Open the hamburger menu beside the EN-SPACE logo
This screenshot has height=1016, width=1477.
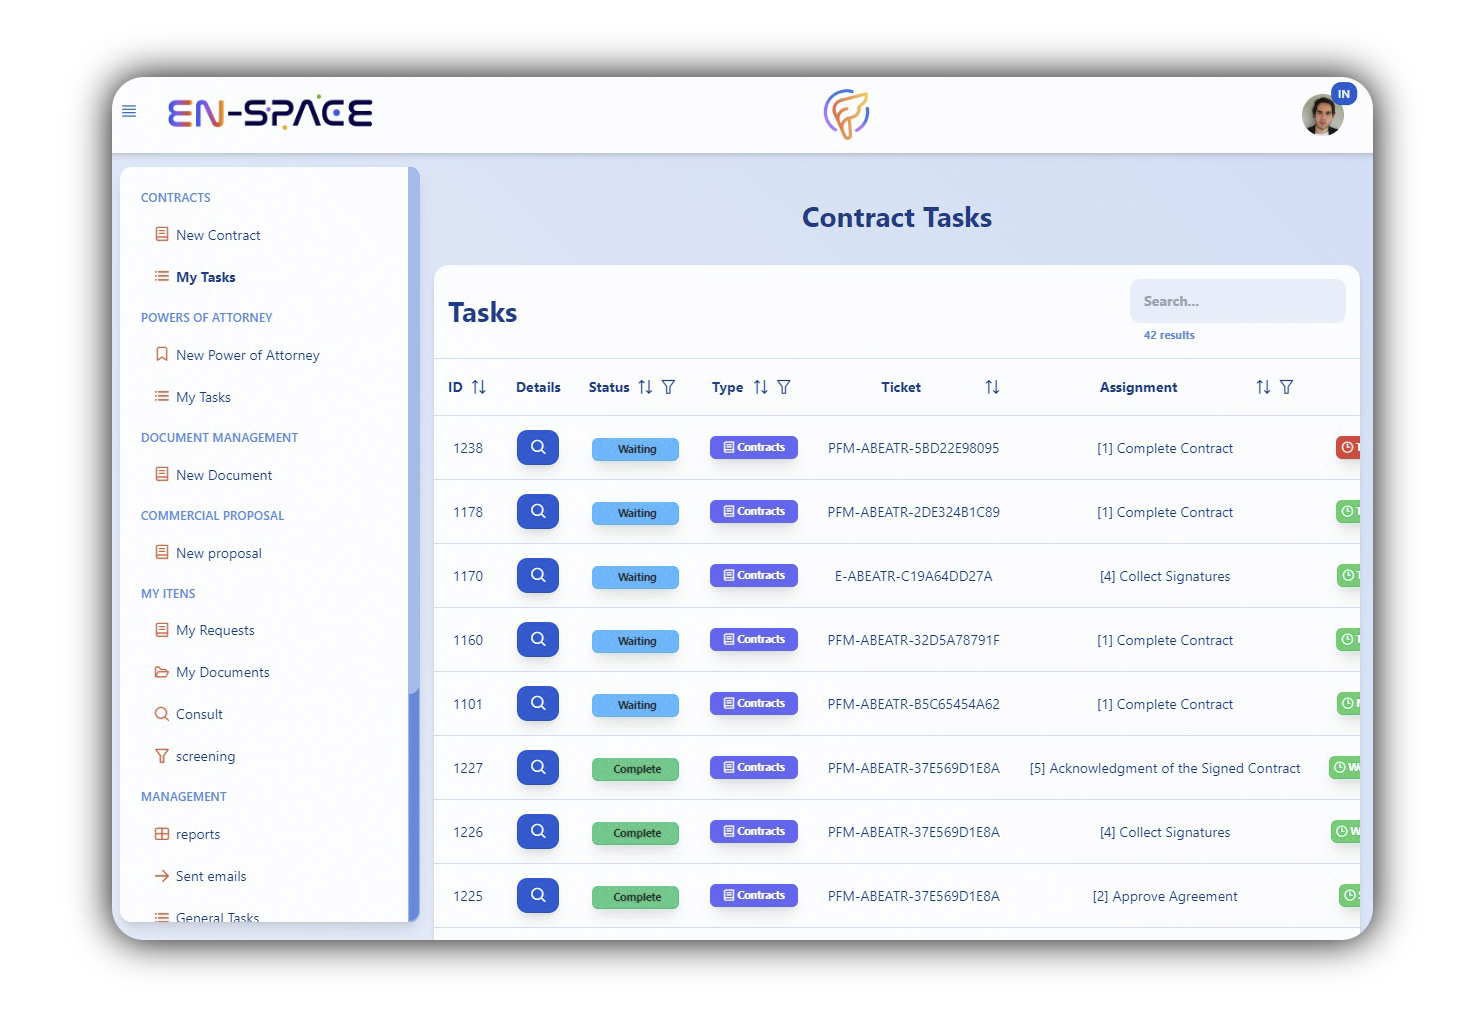[x=128, y=111]
